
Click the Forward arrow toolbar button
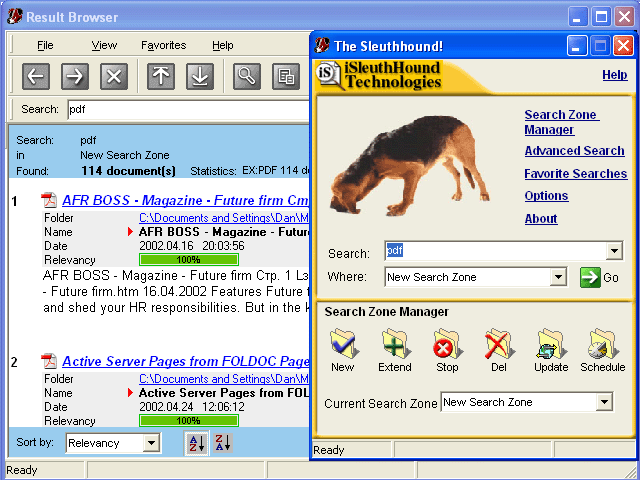pos(75,76)
